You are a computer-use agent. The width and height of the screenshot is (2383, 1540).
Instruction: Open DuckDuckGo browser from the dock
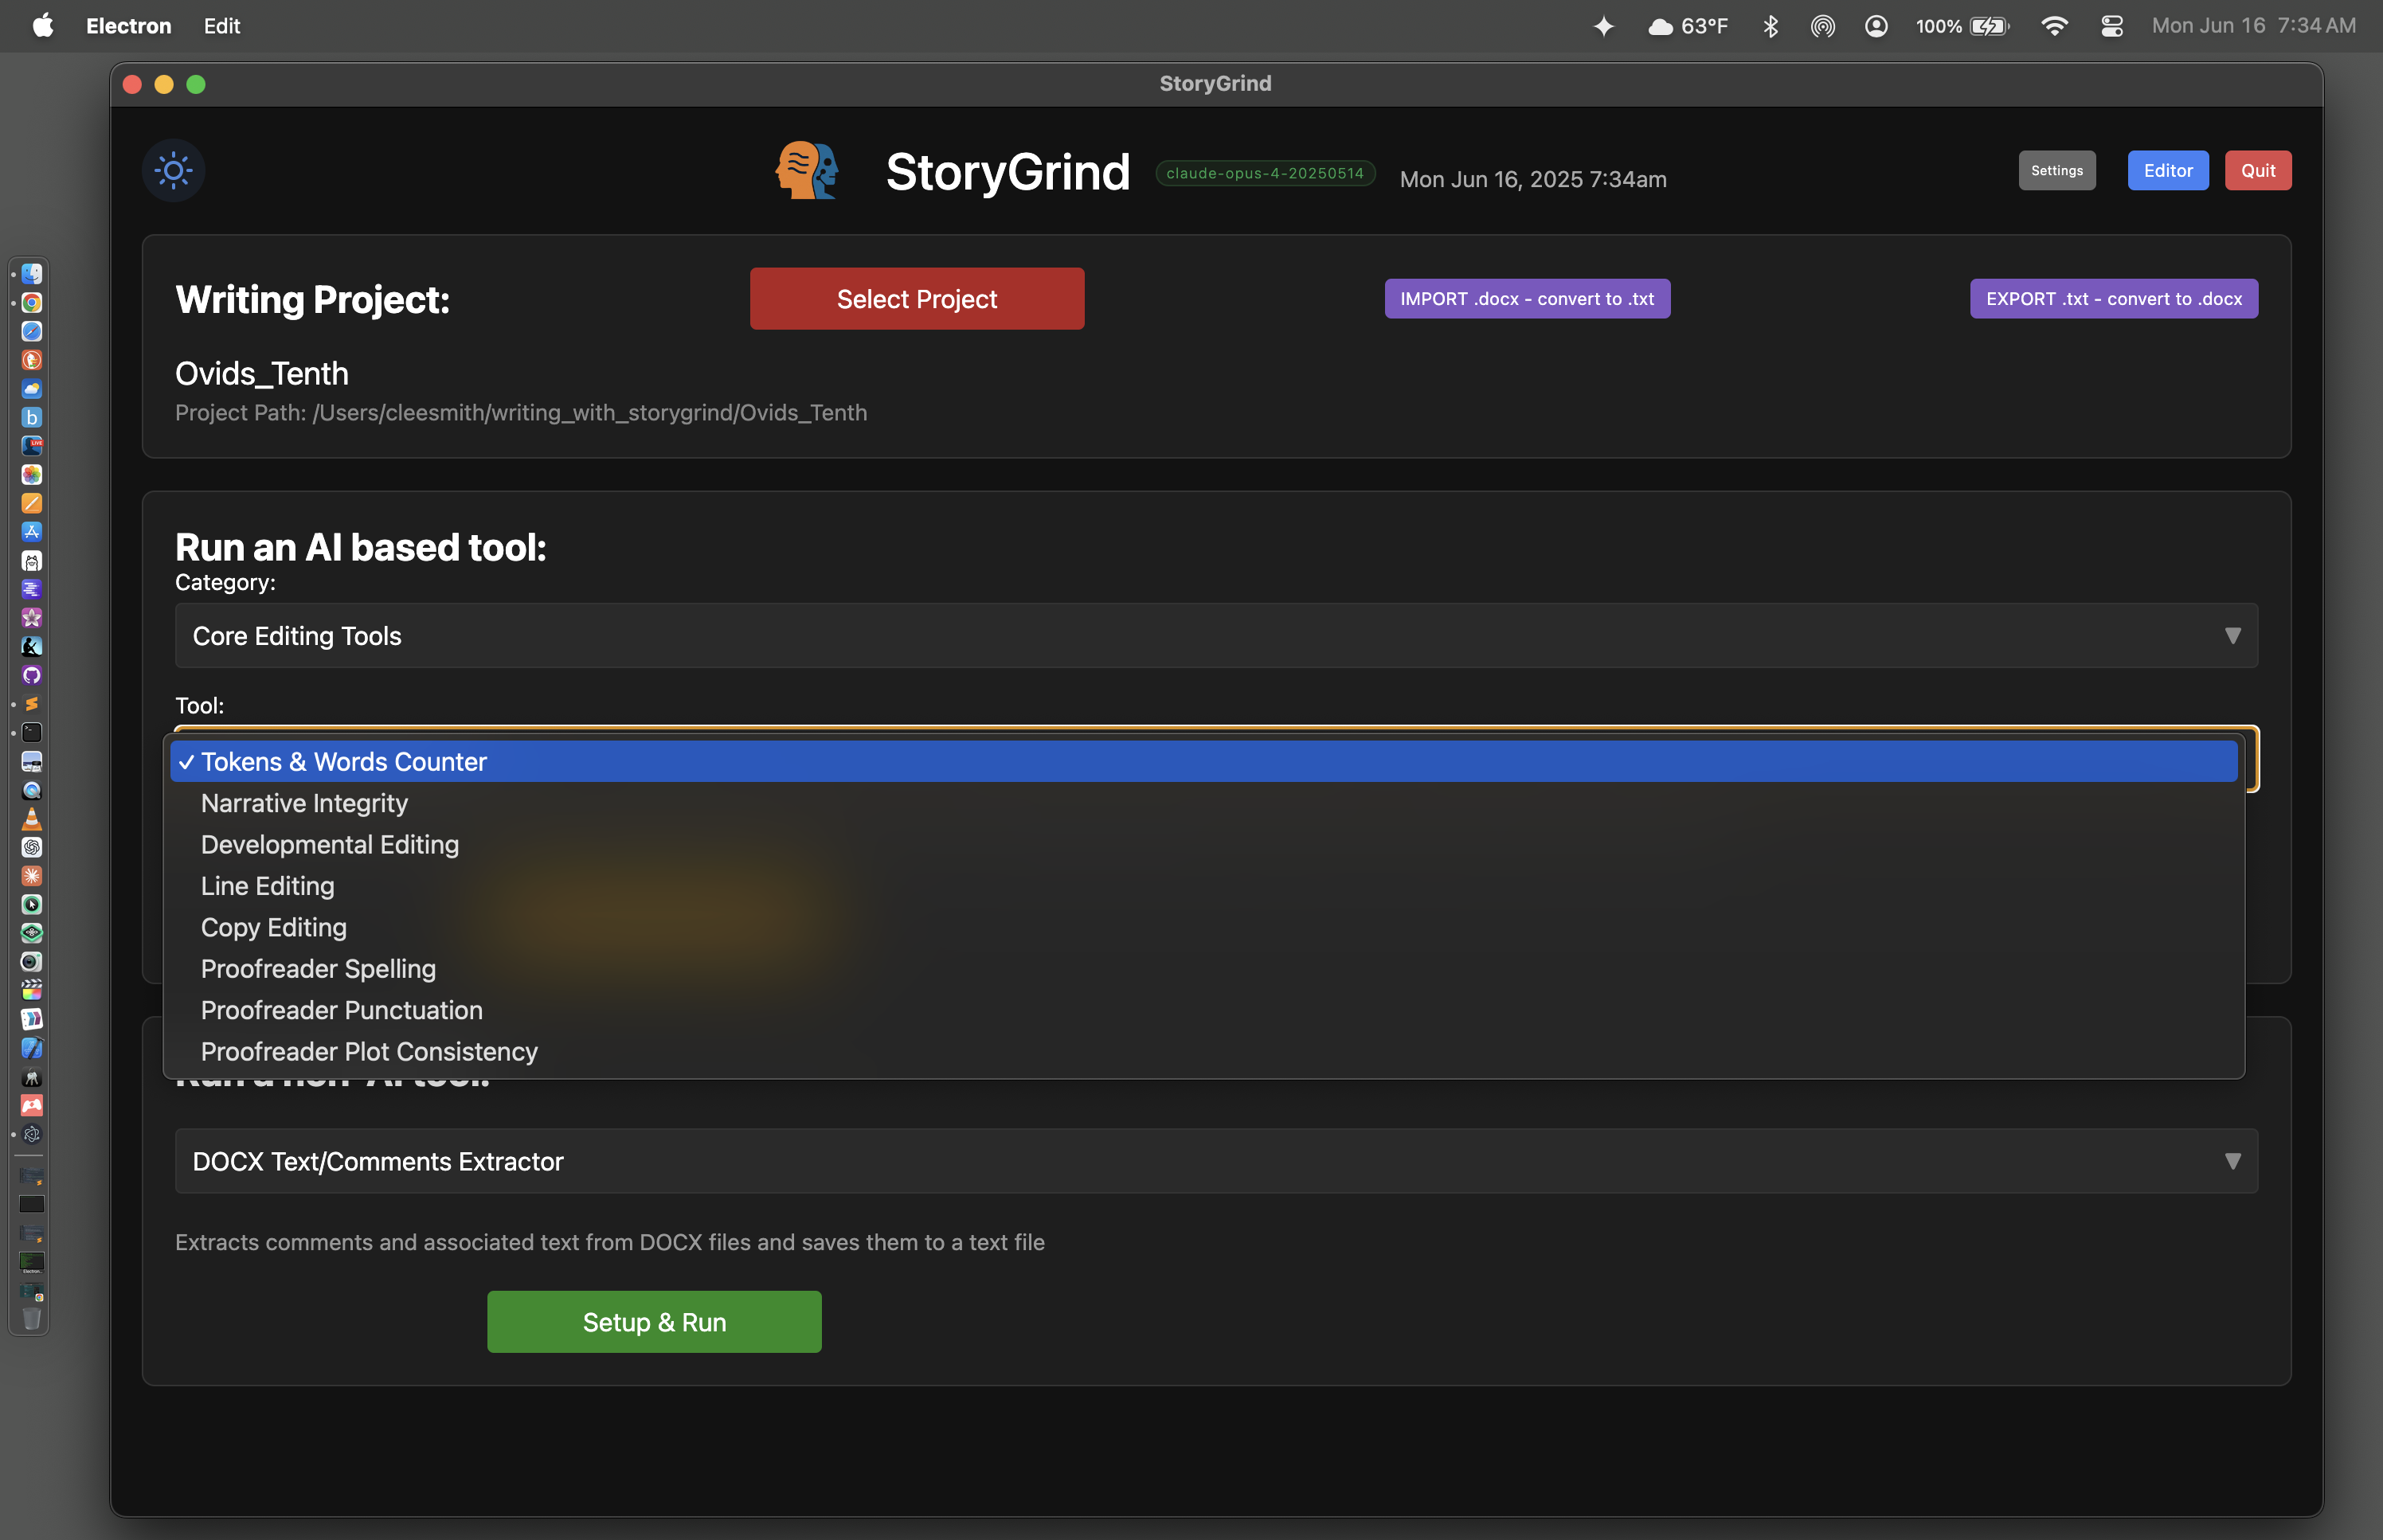click(x=32, y=360)
